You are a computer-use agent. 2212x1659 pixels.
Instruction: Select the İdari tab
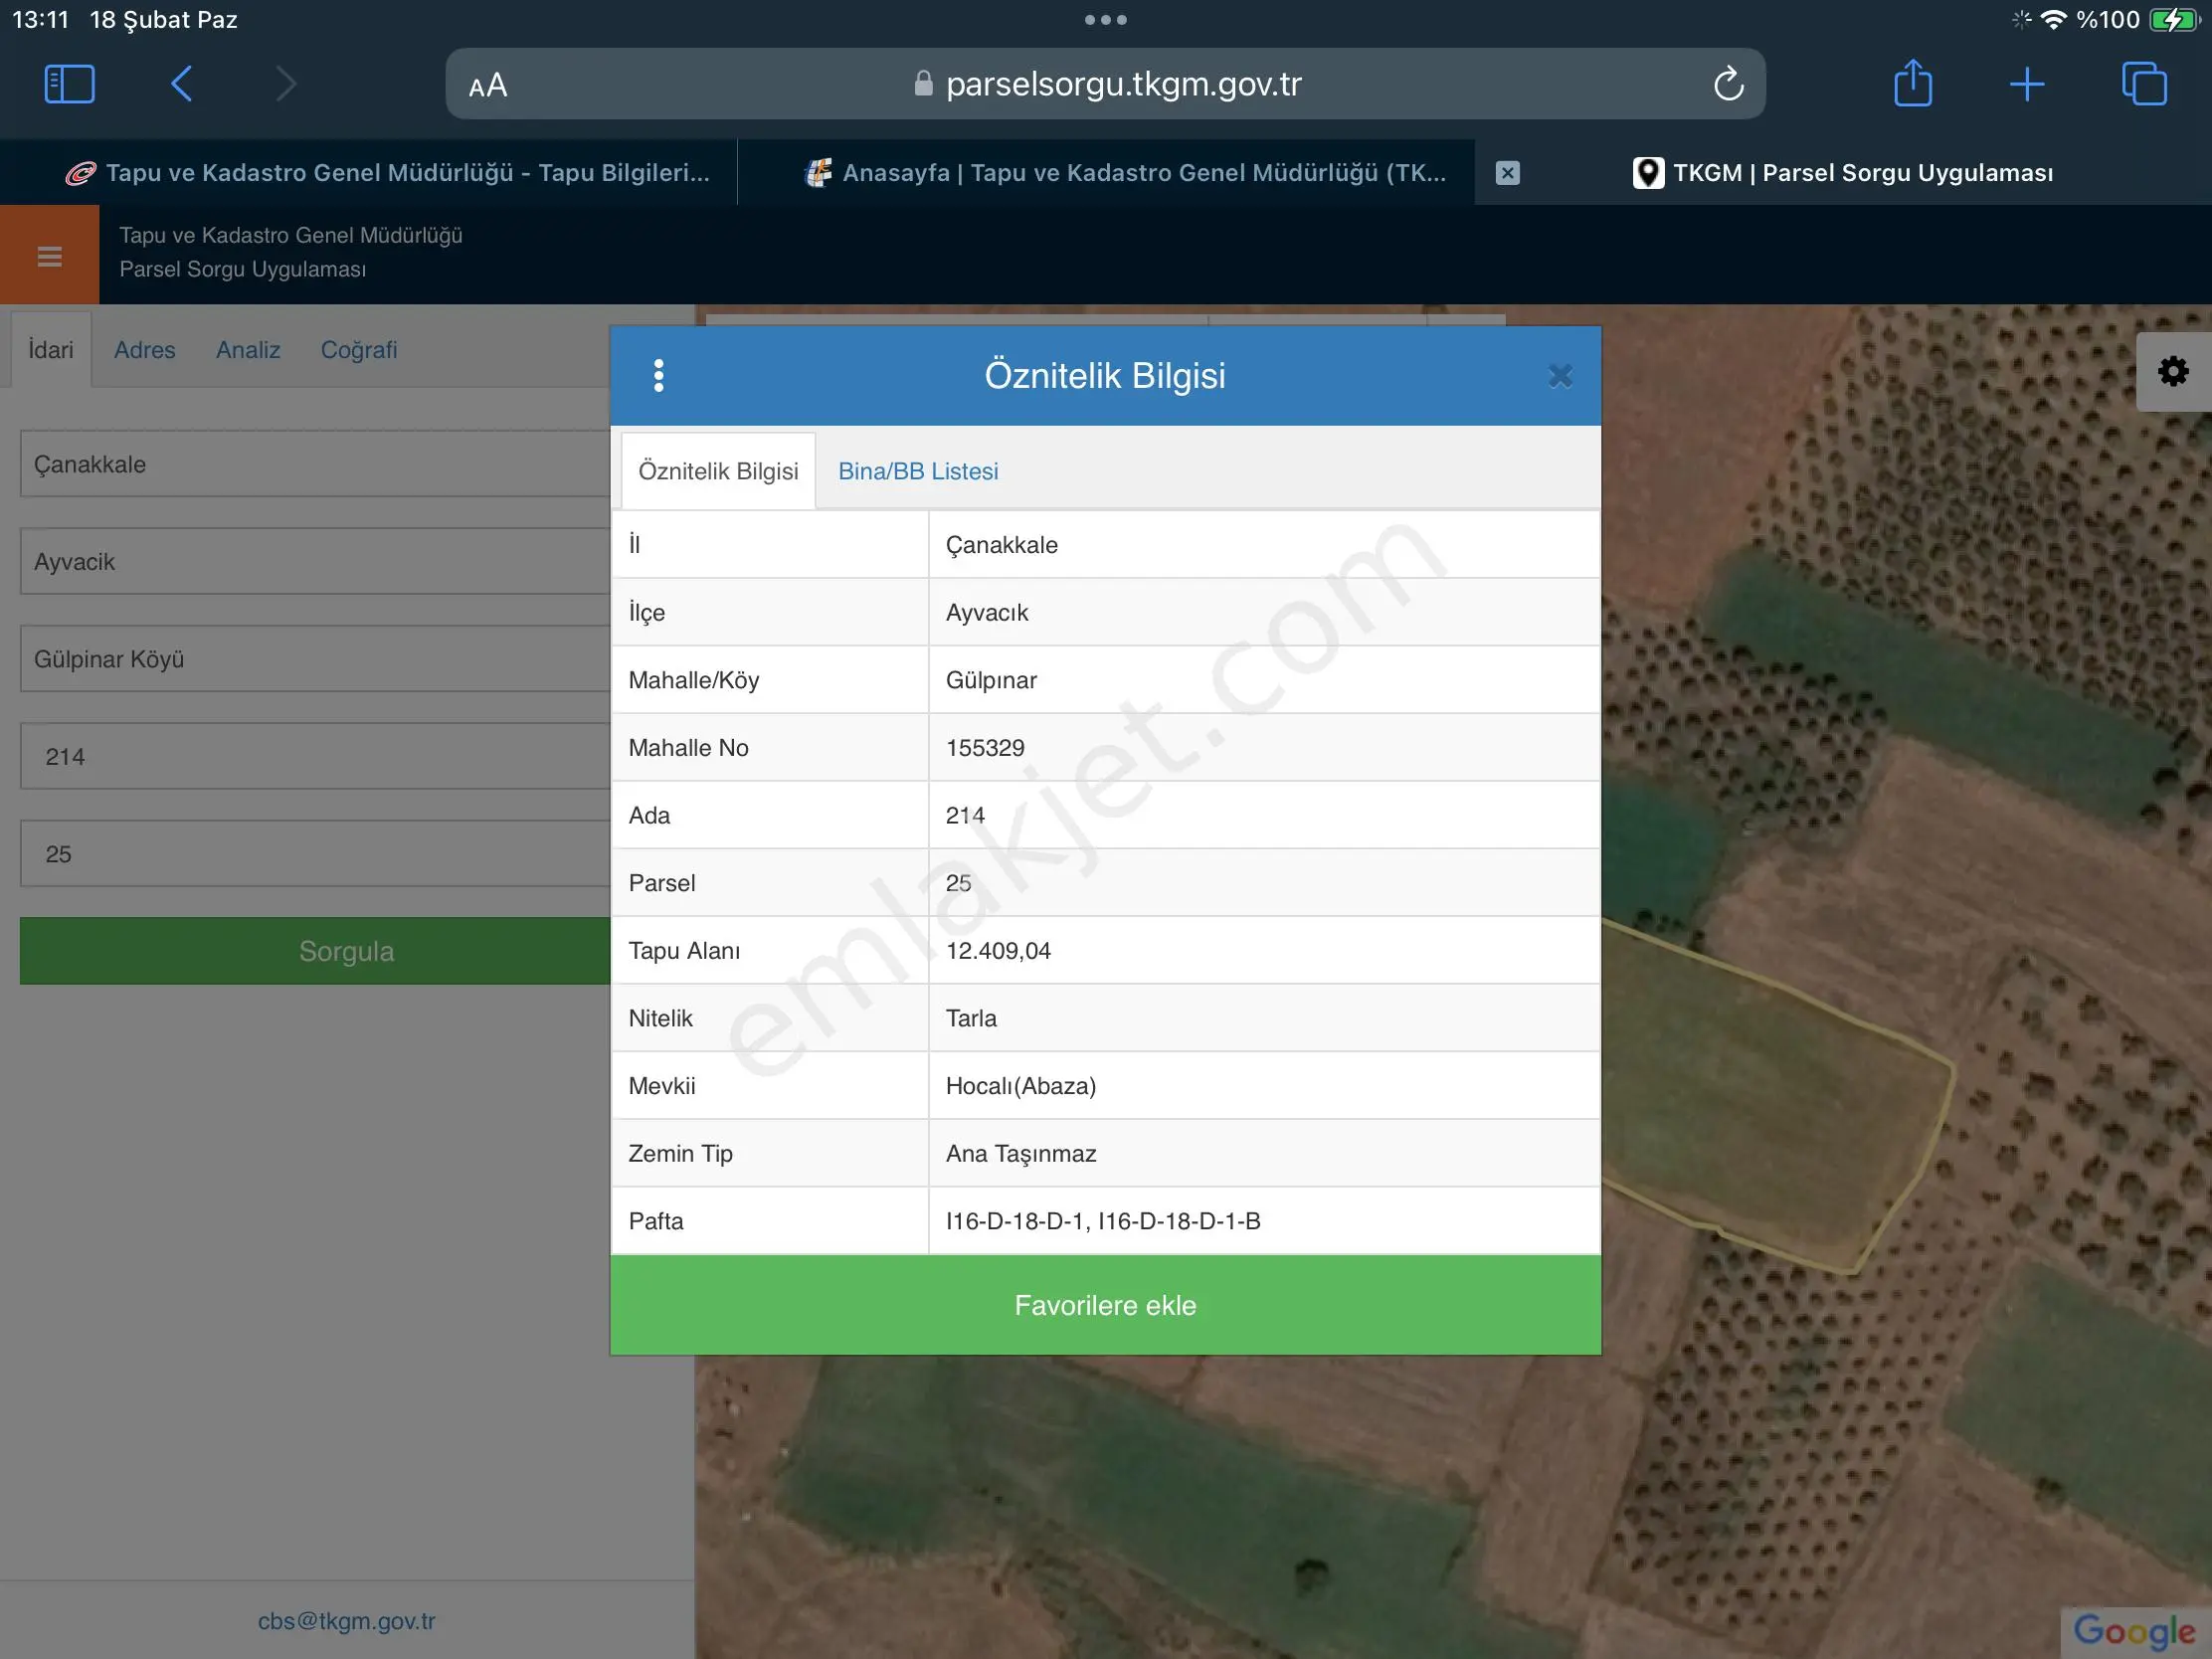point(51,350)
